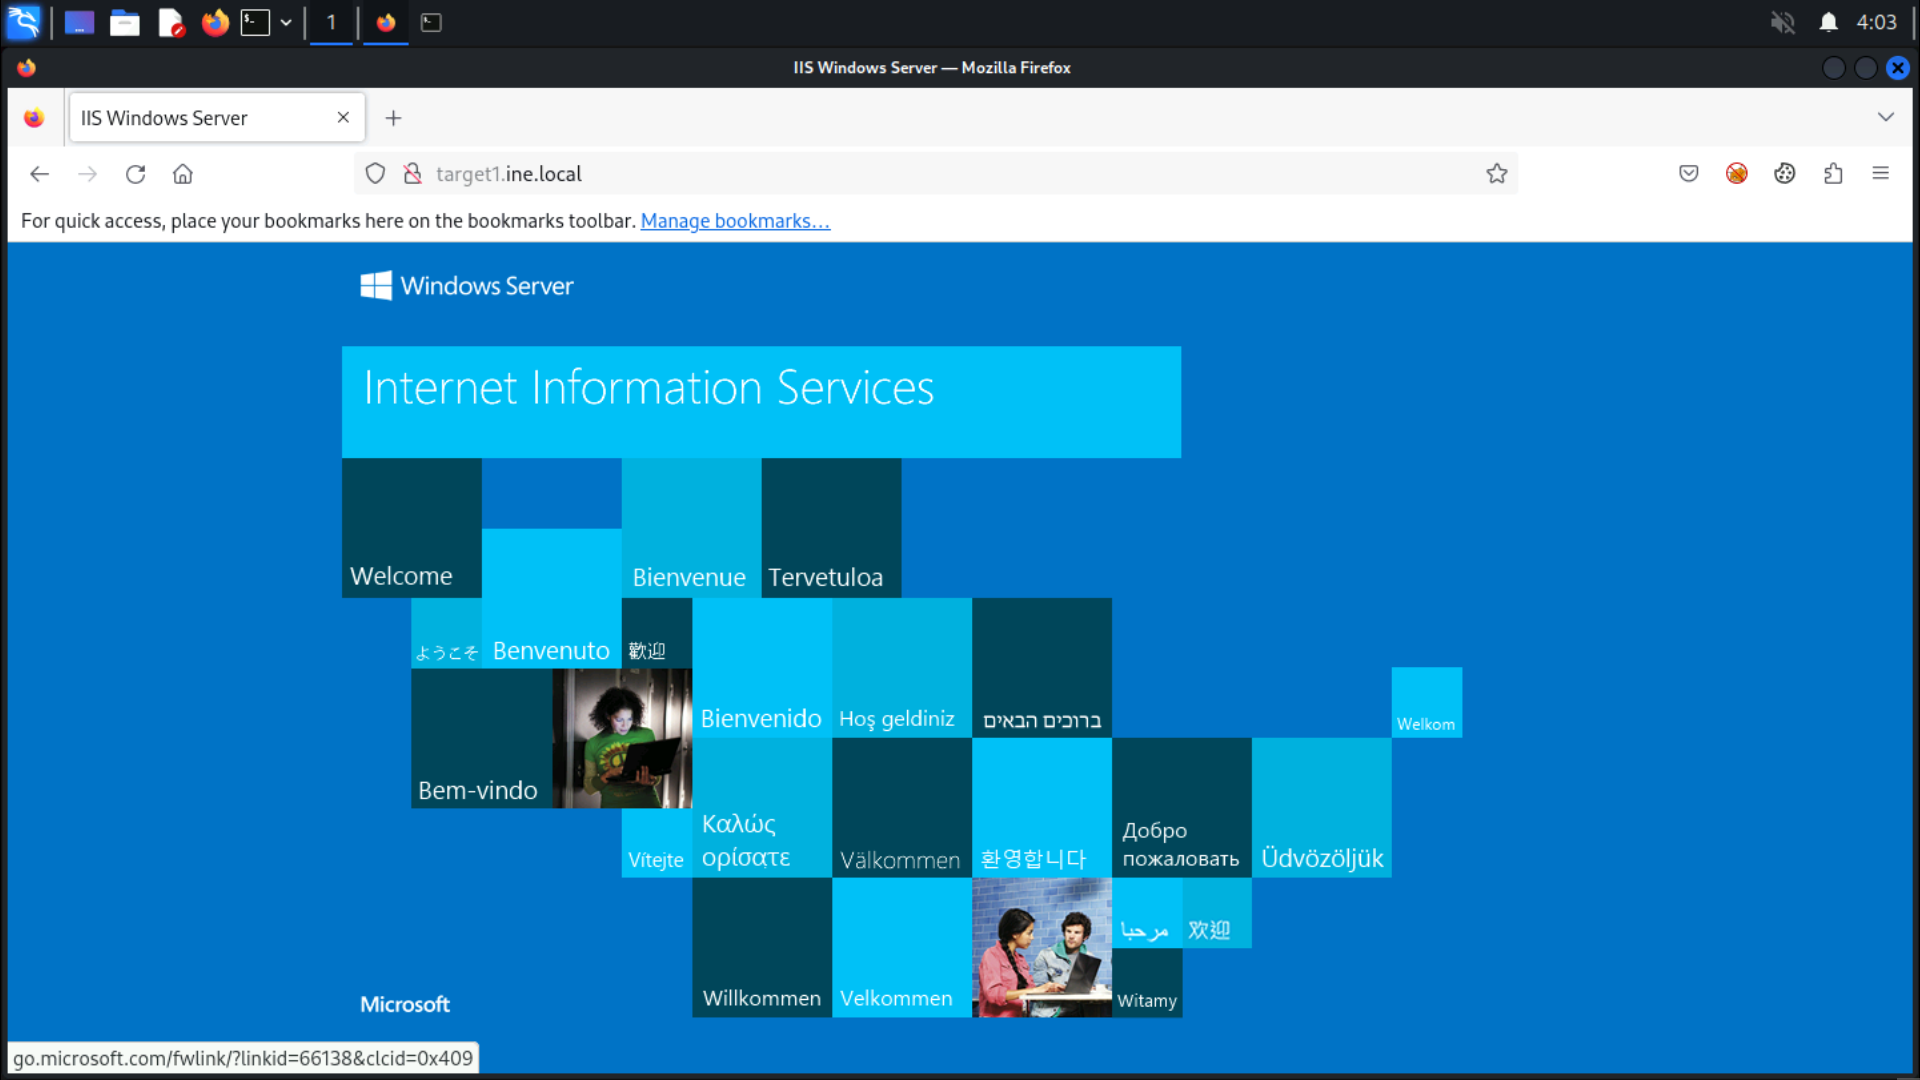Screen dimensions: 1920x1080
Task: Open the list-all-tabs chevron
Action: [x=1888, y=117]
